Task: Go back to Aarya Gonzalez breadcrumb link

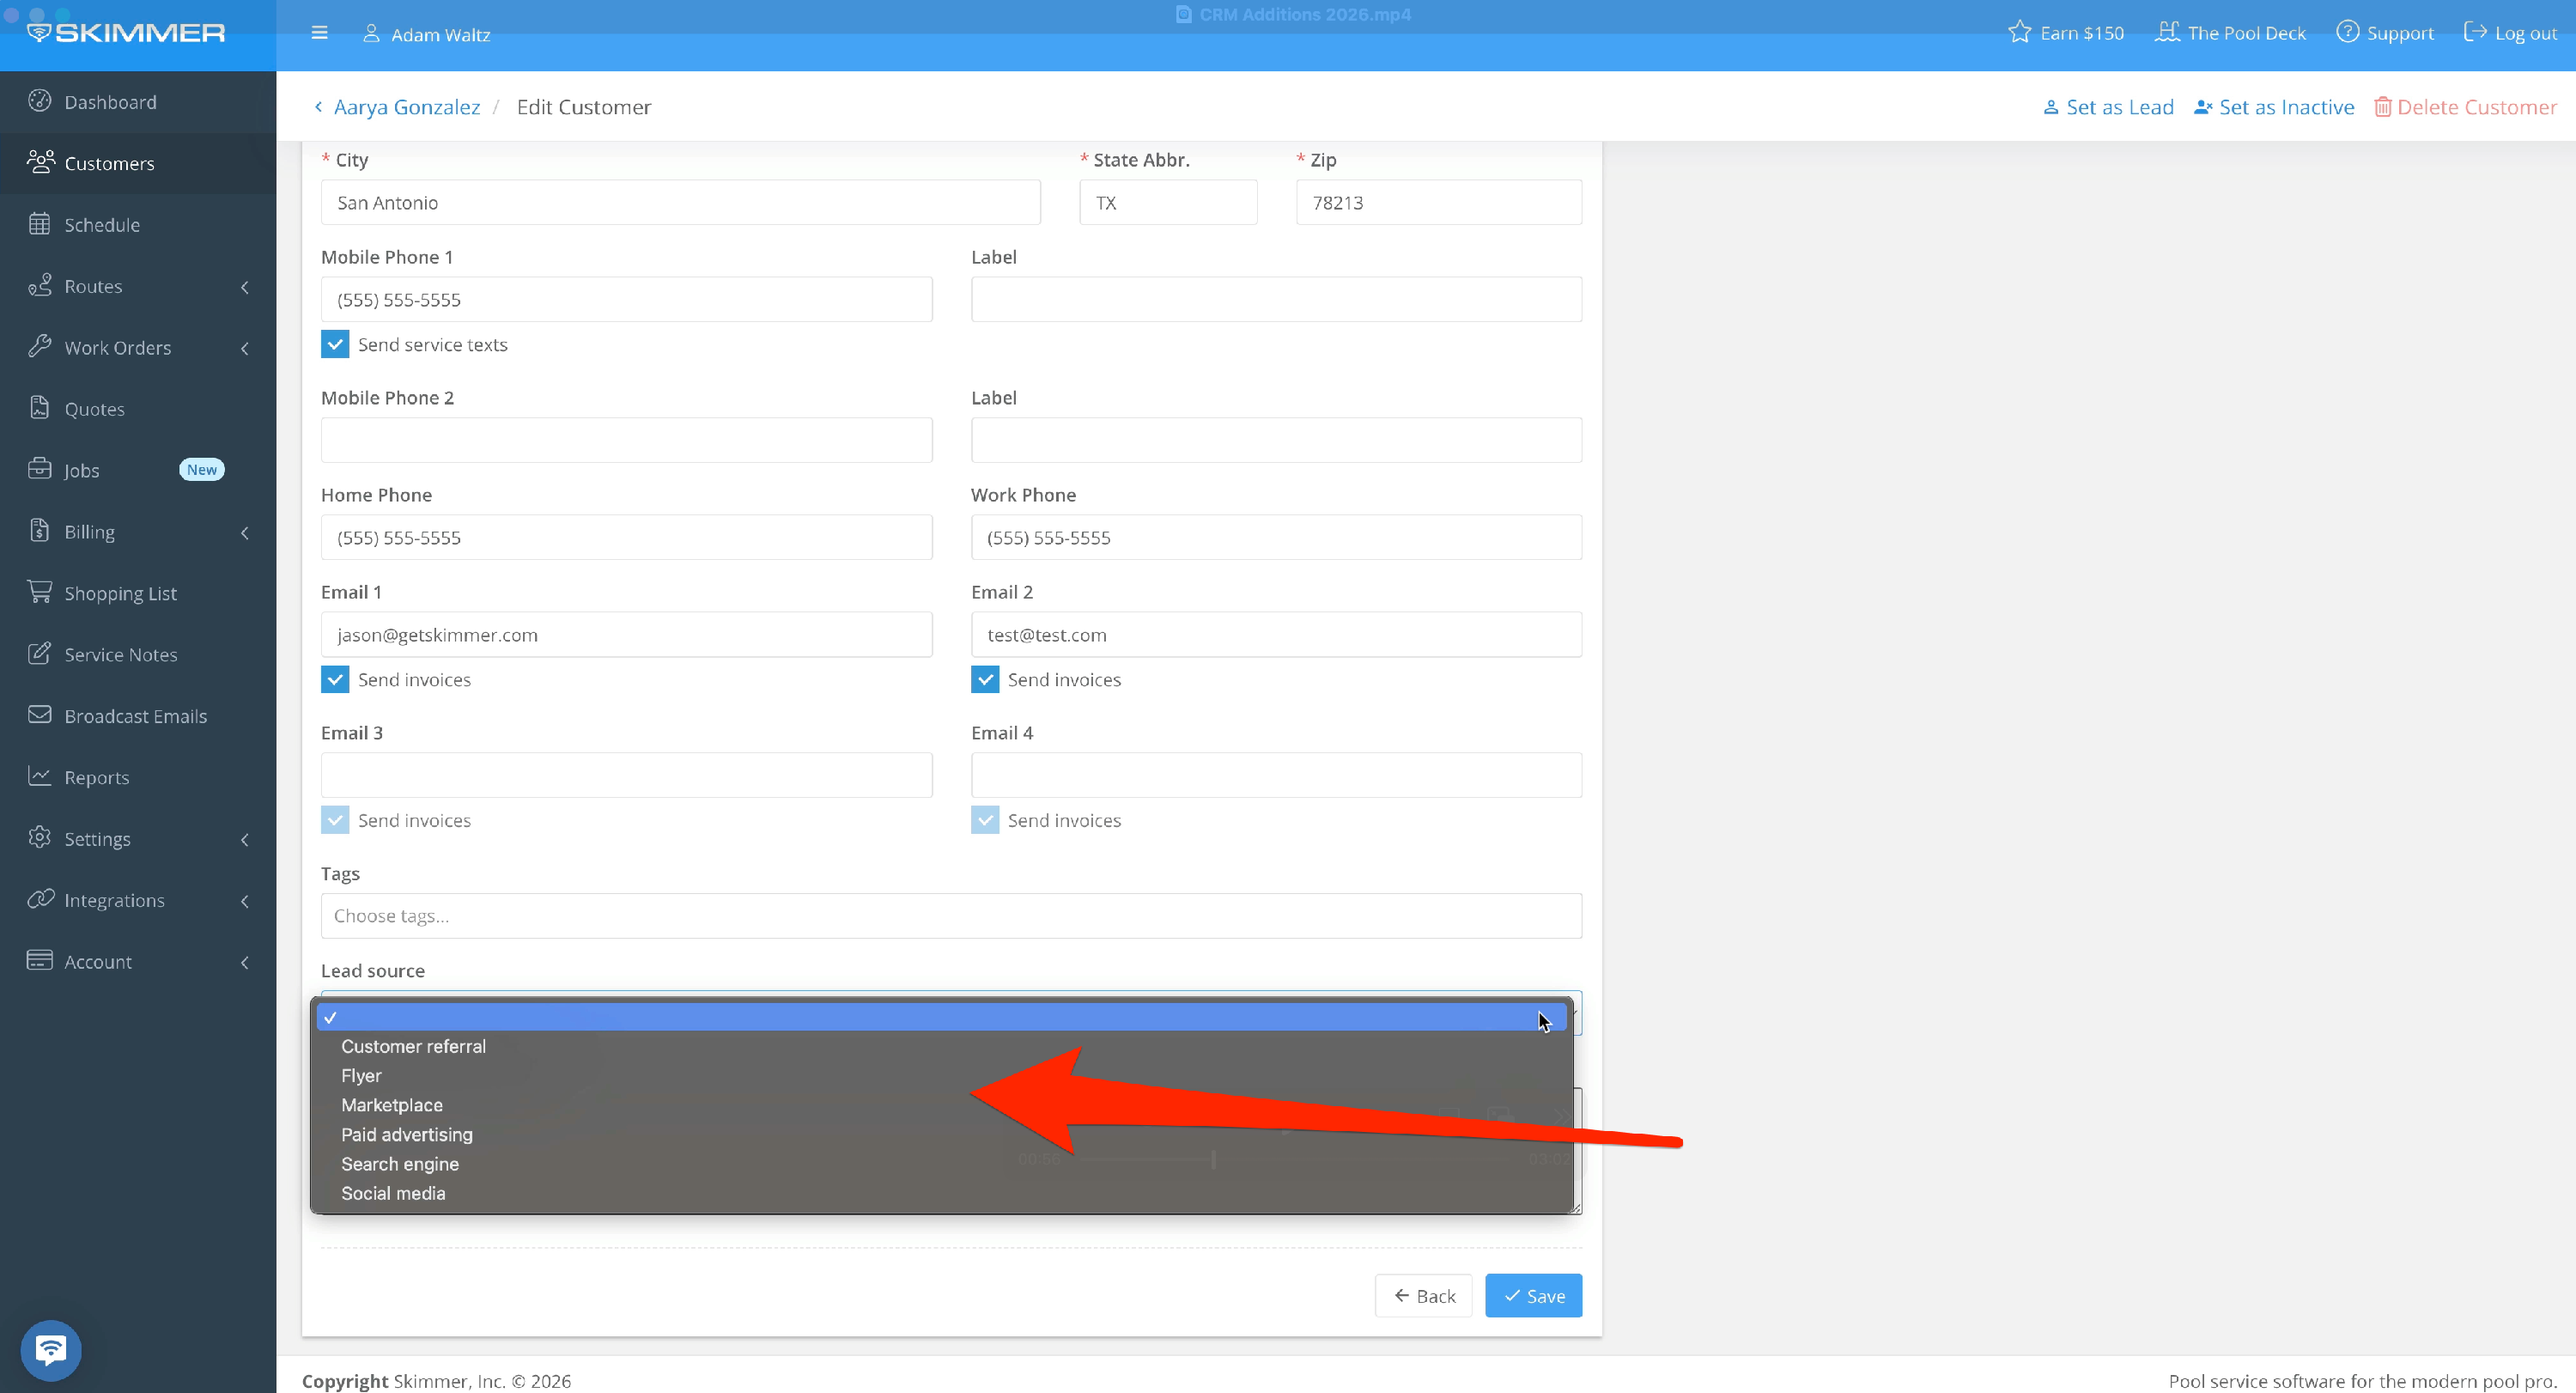Action: coord(406,107)
